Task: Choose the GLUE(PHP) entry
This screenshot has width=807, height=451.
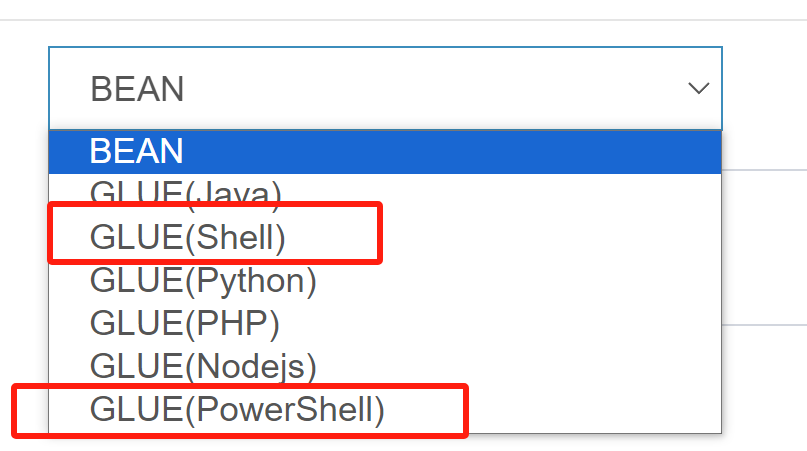Action: (x=185, y=323)
